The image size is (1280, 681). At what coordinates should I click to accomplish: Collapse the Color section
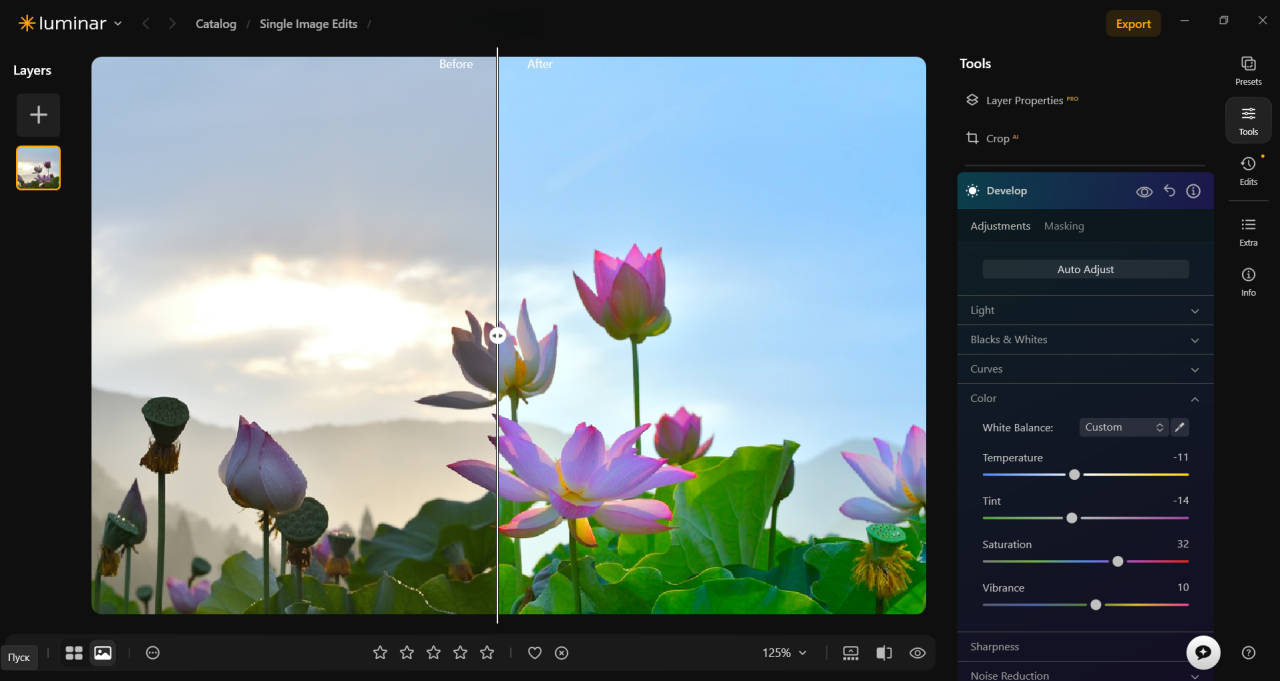(x=1085, y=398)
